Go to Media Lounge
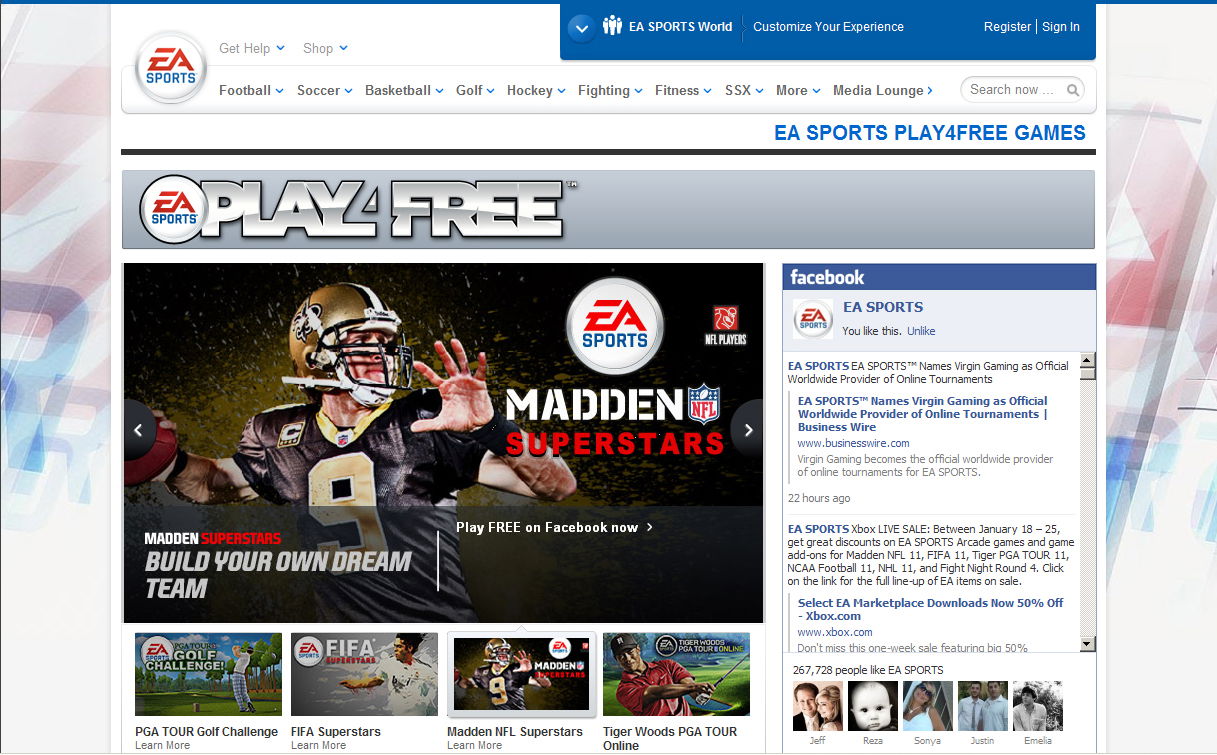Viewport: 1217px width, 755px height. 883,90
